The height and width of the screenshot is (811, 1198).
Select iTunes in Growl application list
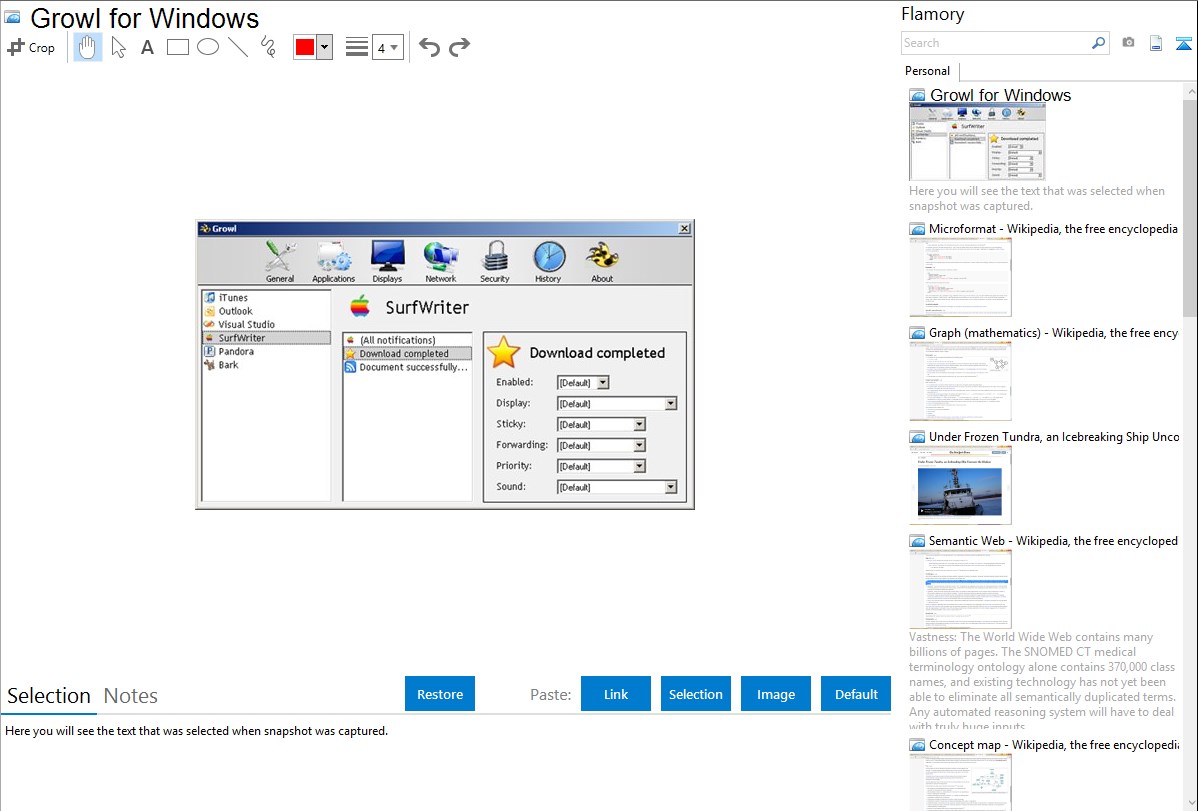(266, 297)
